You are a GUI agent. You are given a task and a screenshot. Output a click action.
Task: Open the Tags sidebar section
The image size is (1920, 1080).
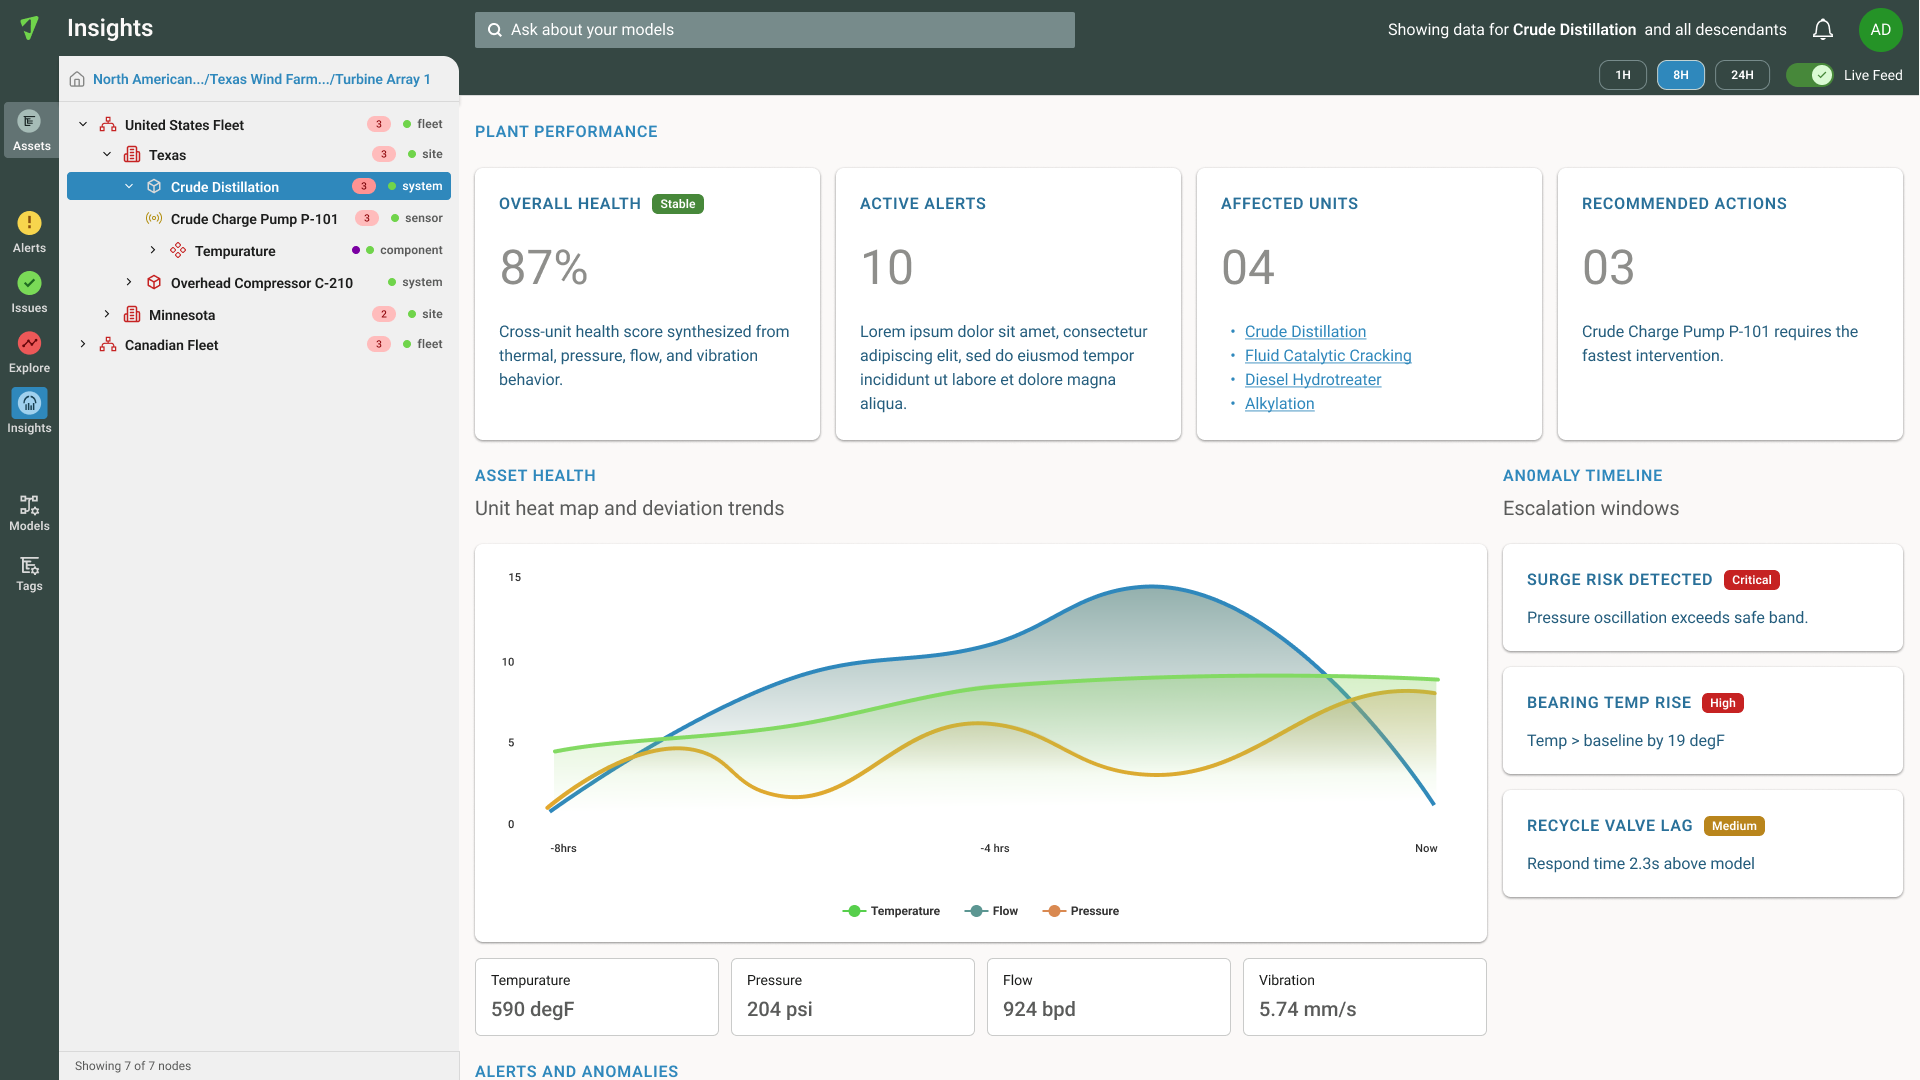click(x=30, y=573)
